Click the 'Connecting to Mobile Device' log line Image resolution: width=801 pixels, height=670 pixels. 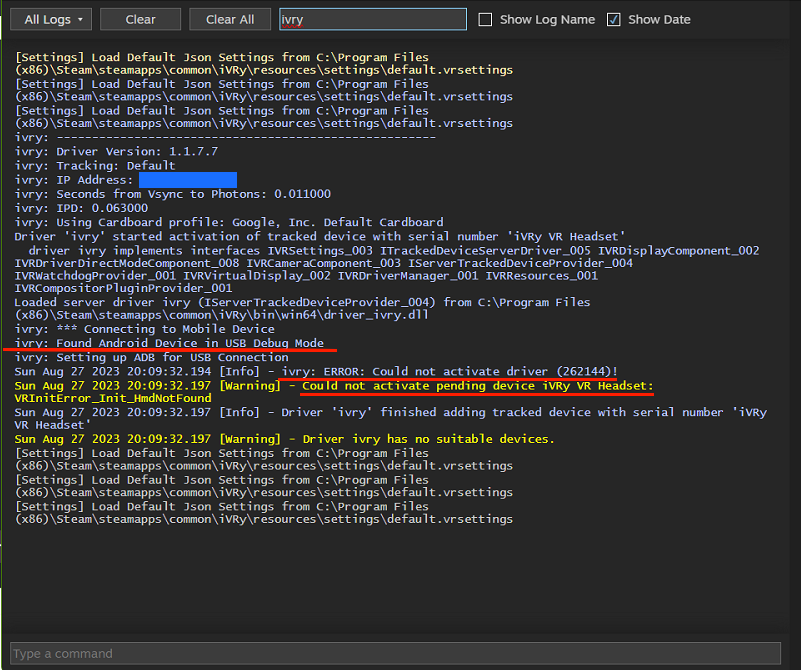click(x=145, y=329)
